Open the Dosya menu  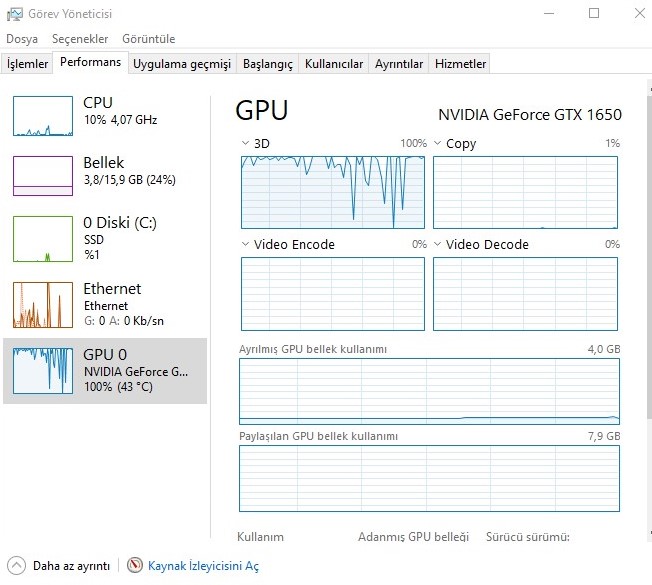coord(22,39)
